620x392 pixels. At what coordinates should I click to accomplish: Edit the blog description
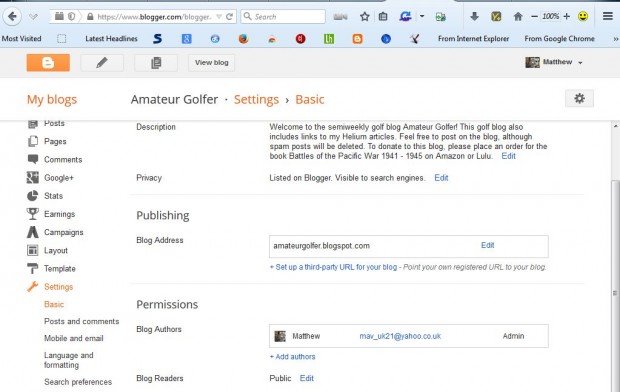click(508, 156)
